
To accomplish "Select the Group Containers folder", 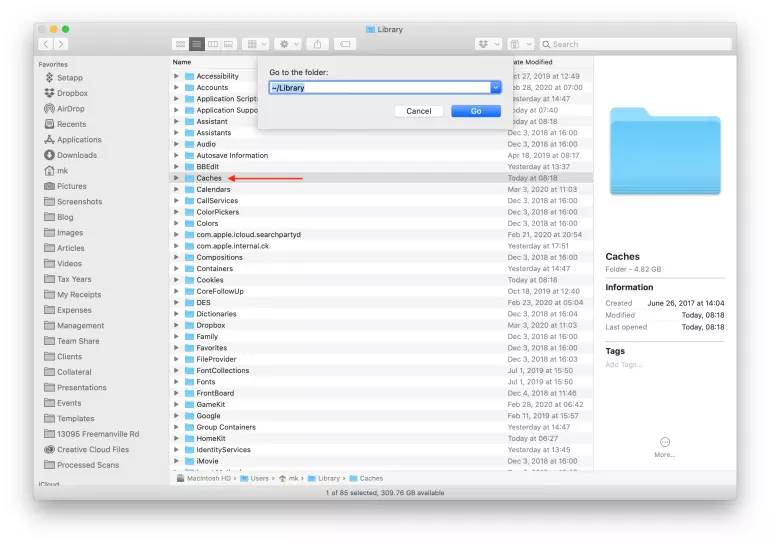I will point(226,427).
